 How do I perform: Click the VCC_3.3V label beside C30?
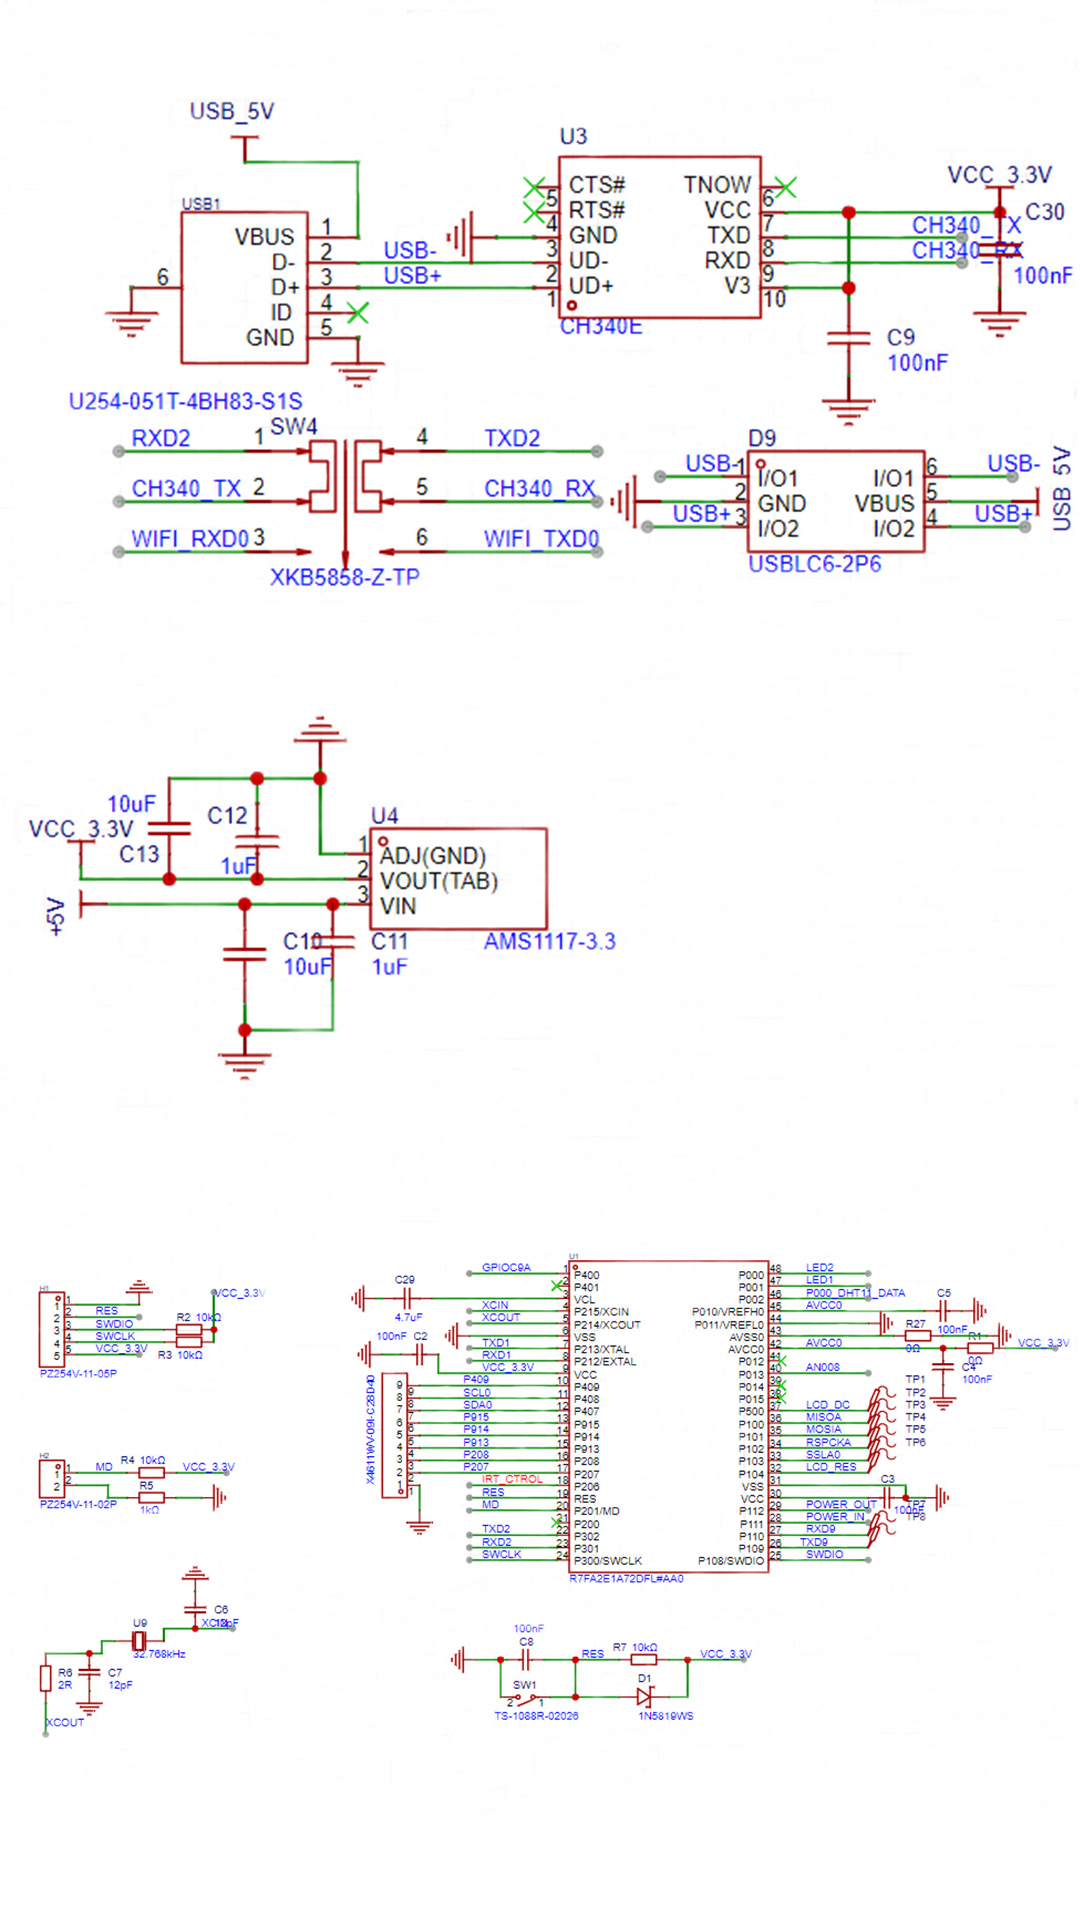pos(1000,175)
